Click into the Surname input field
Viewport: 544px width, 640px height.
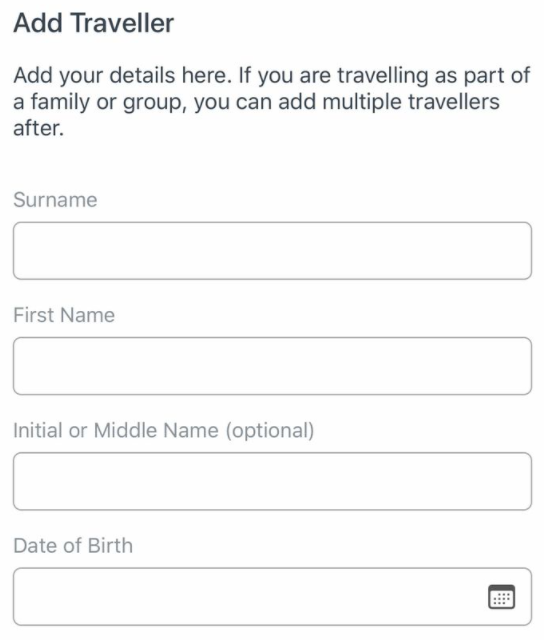(x=272, y=251)
